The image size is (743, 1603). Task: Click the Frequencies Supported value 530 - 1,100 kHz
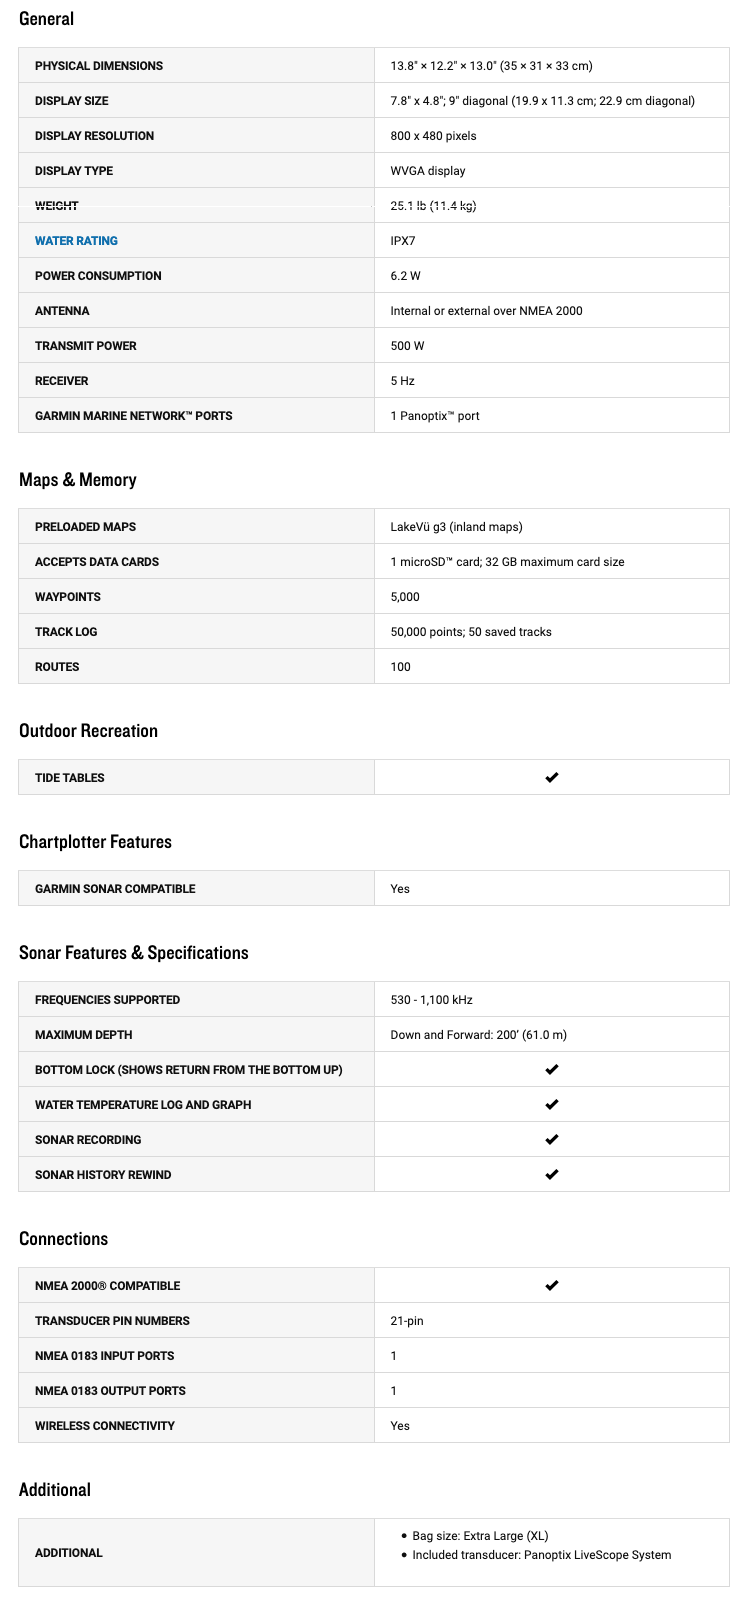431,1000
